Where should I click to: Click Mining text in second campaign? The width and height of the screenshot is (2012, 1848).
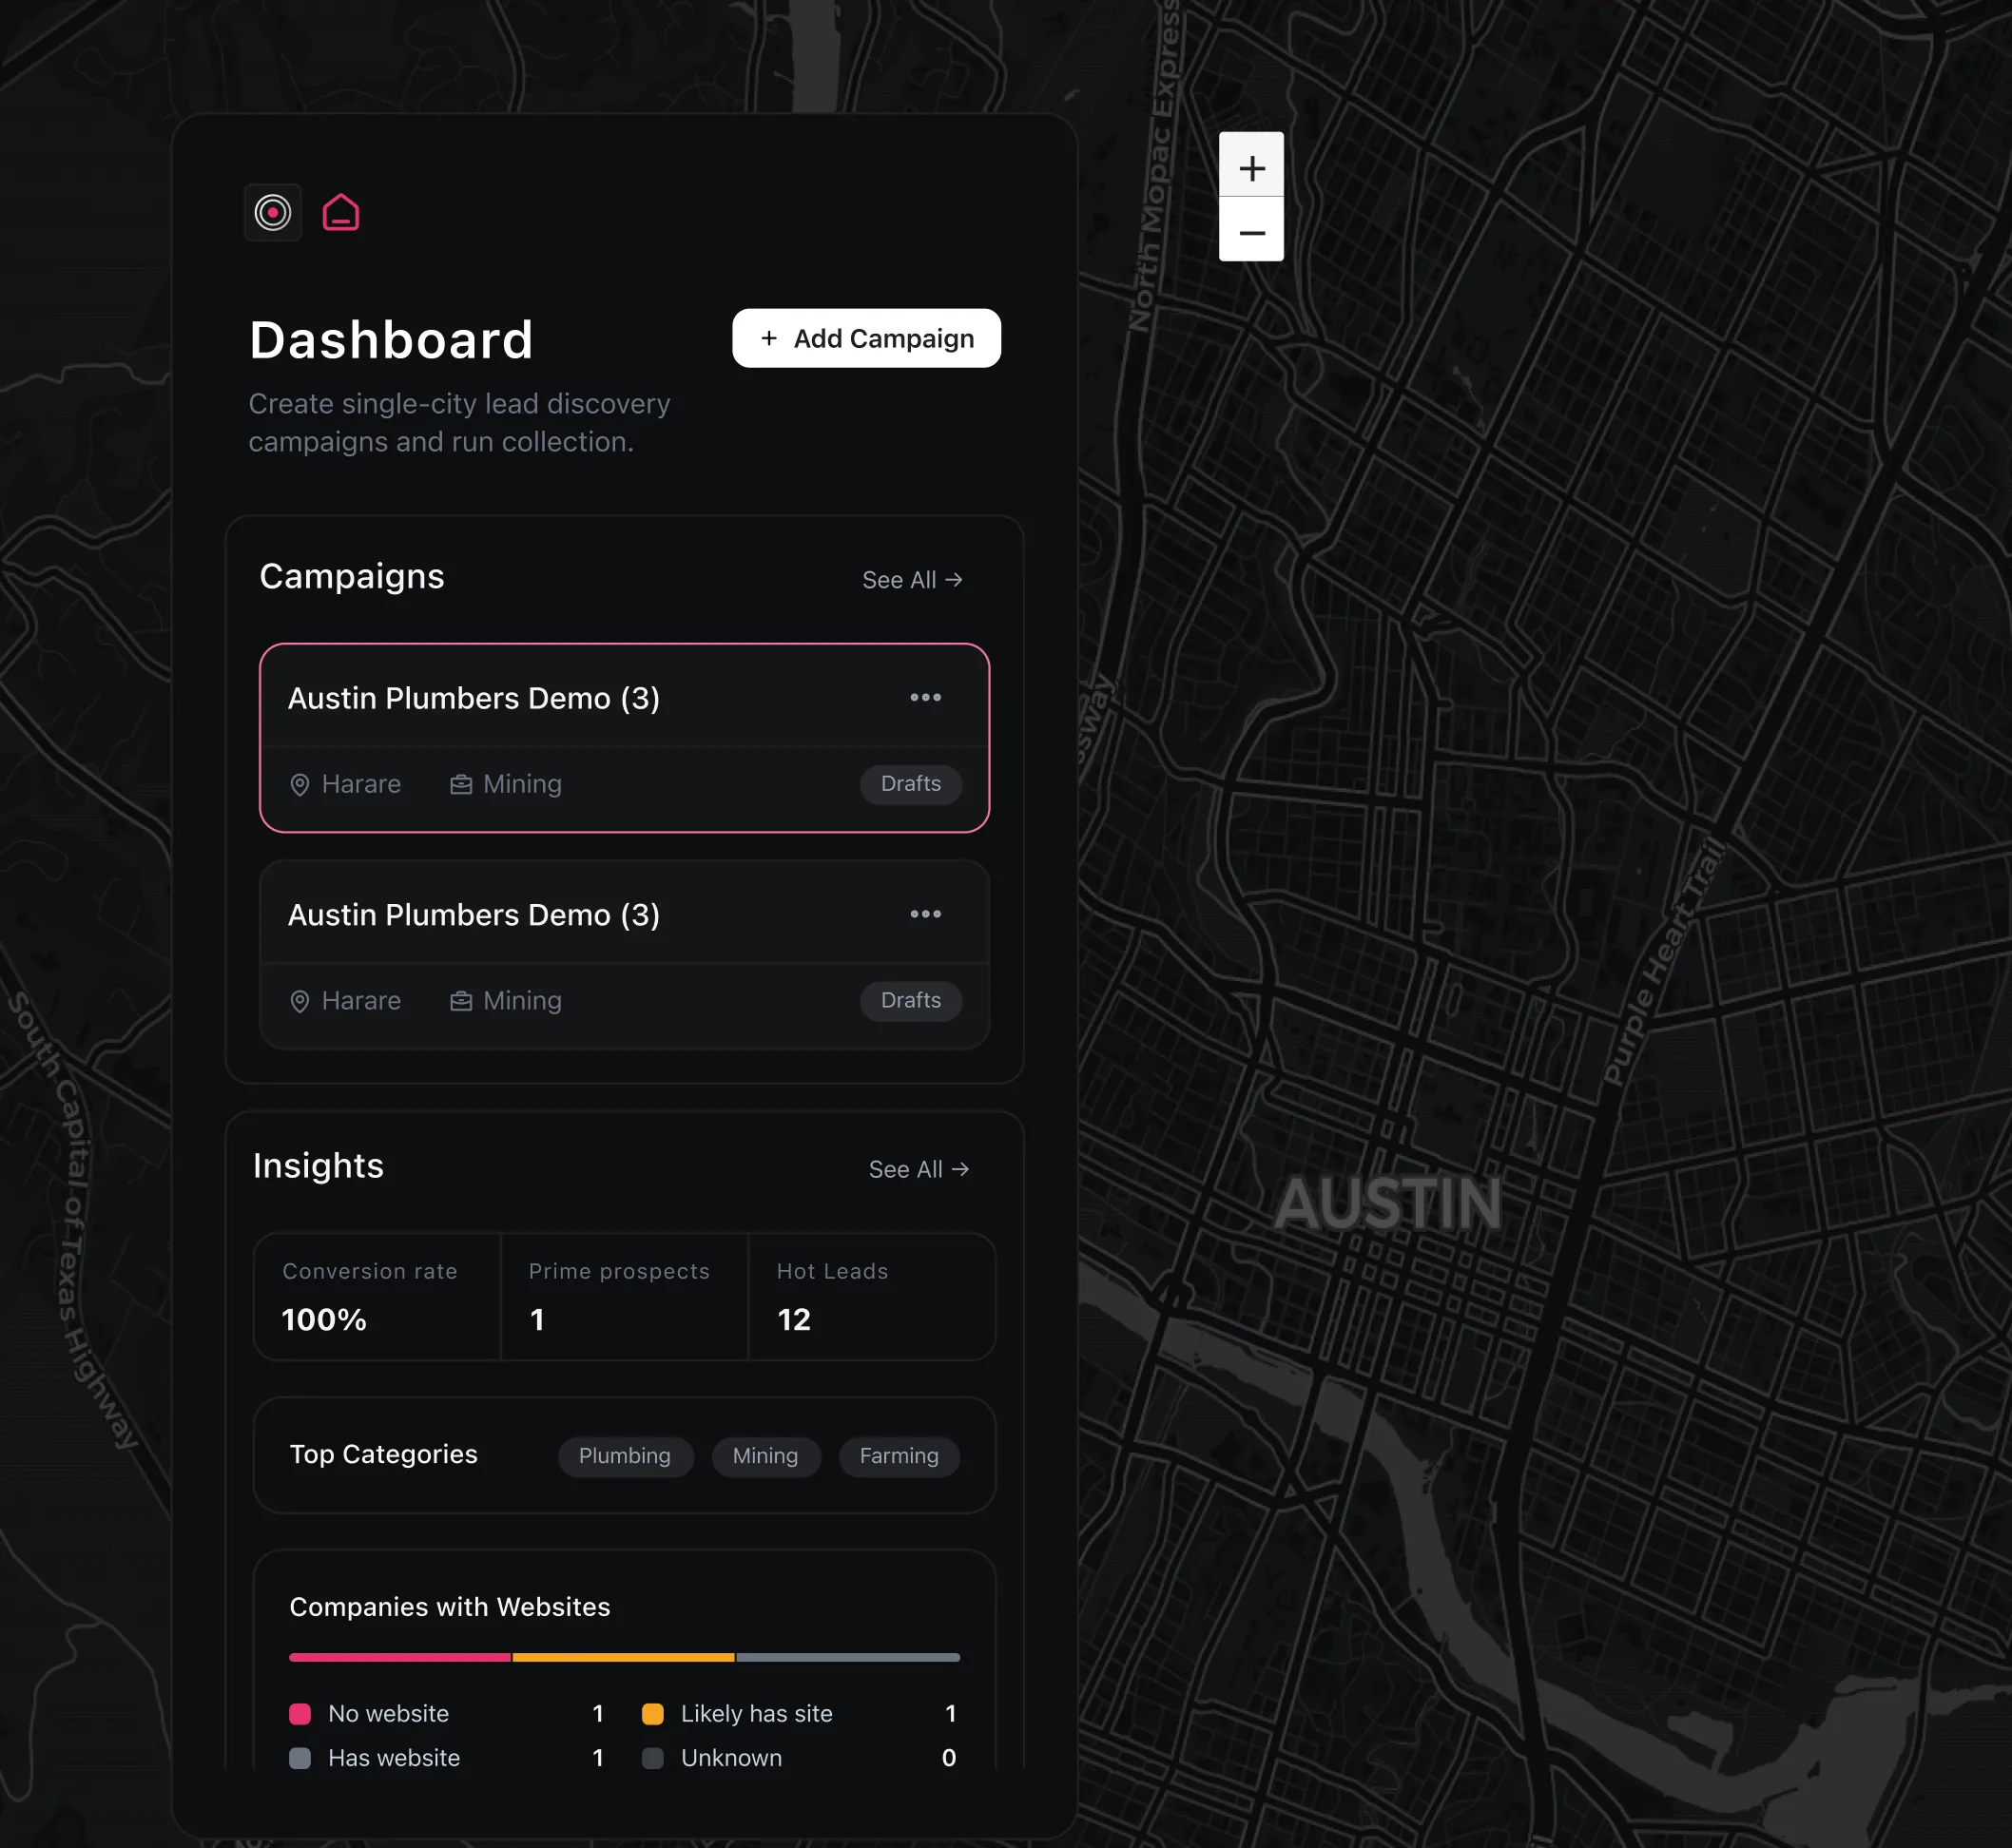tap(522, 1001)
